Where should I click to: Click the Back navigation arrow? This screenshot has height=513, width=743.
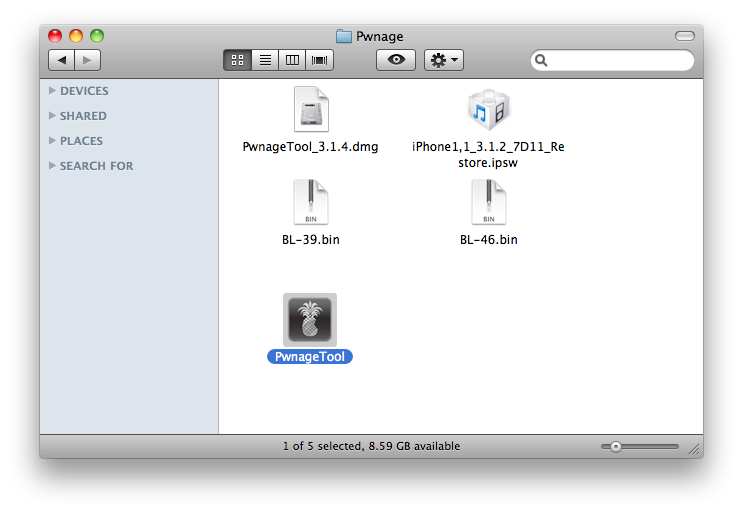pyautogui.click(x=62, y=60)
